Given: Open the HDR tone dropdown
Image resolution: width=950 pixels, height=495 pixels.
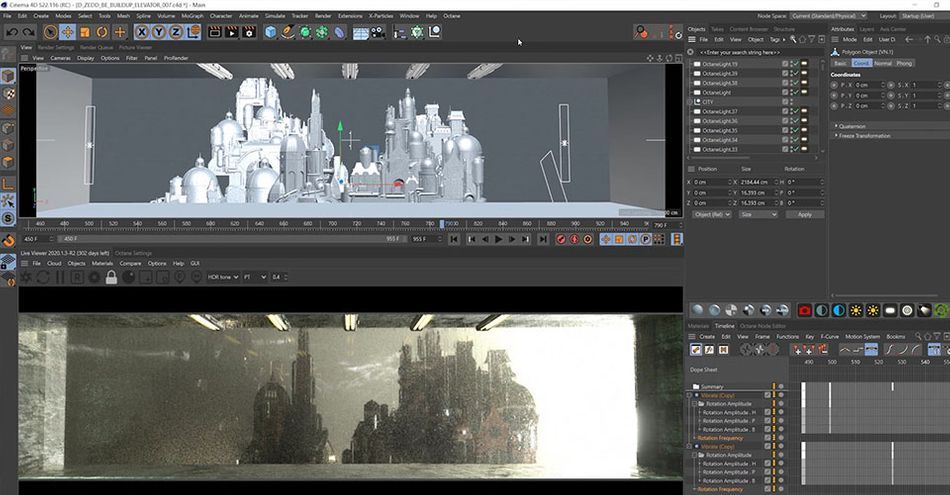Looking at the screenshot, I should click(x=223, y=277).
